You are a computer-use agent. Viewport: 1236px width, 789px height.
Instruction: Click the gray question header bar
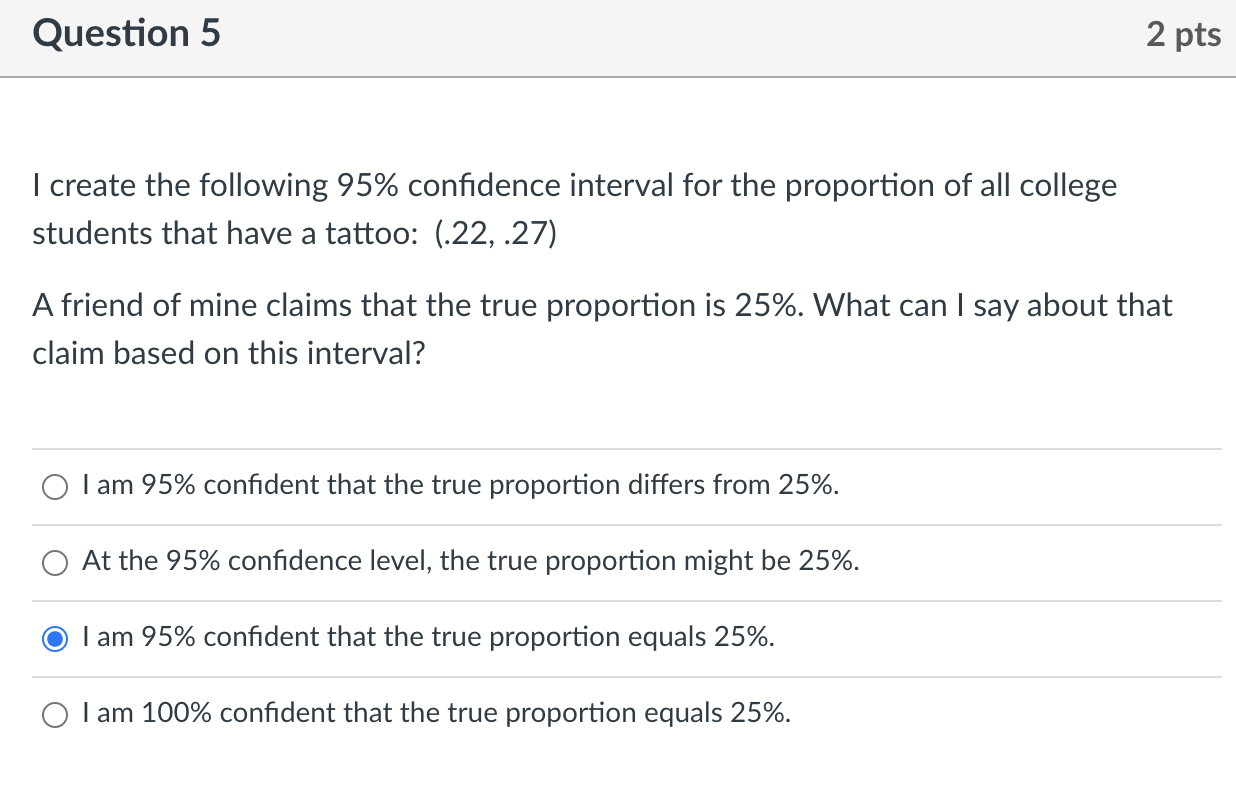click(618, 38)
